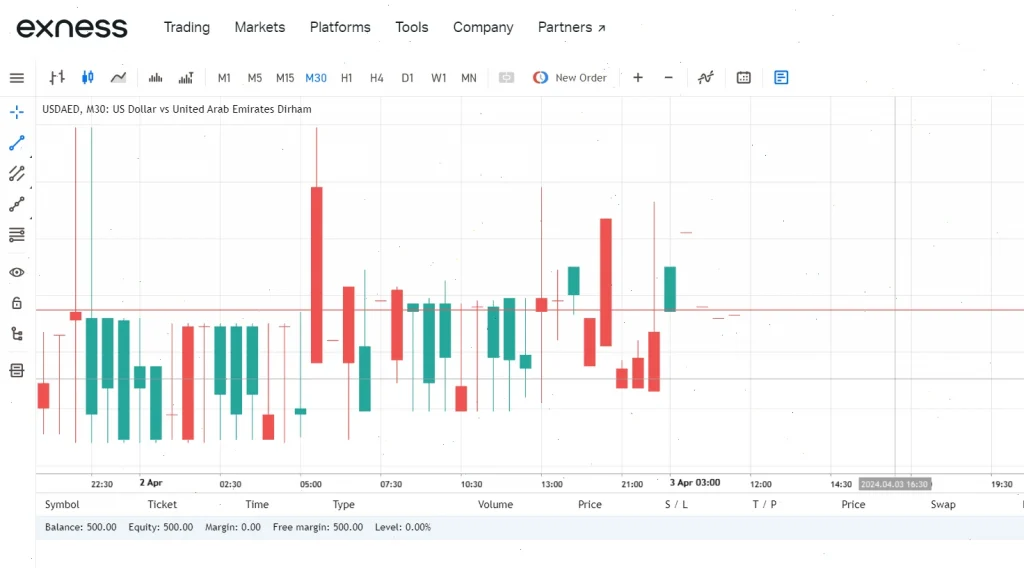1024x568 pixels.
Task: Open the Partners link
Action: (x=571, y=27)
